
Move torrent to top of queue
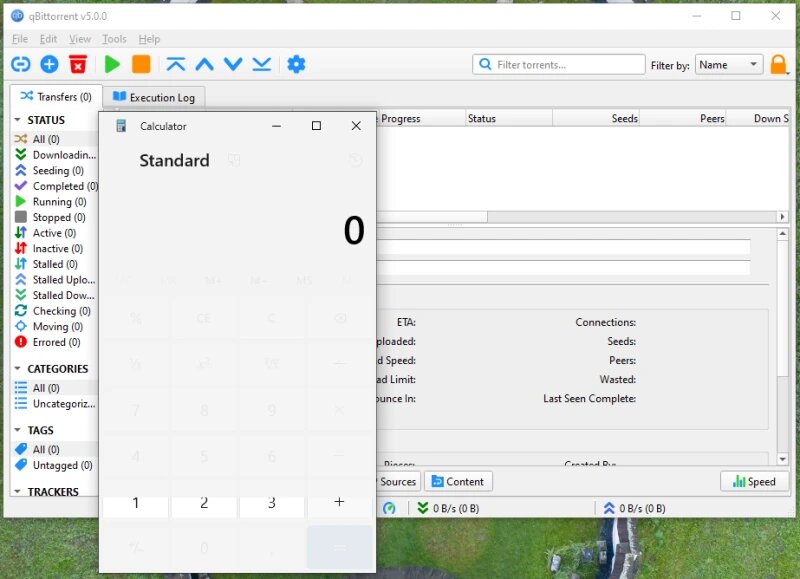pos(176,64)
